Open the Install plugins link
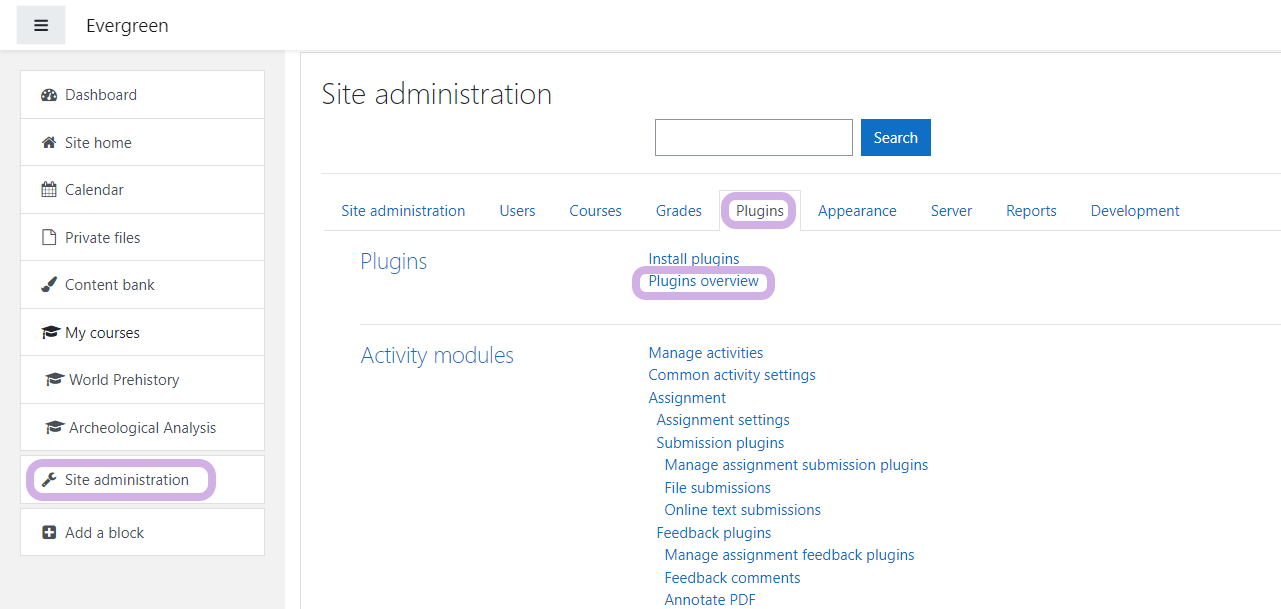Screen dimensions: 1281x609 pyautogui.click(x=693, y=259)
